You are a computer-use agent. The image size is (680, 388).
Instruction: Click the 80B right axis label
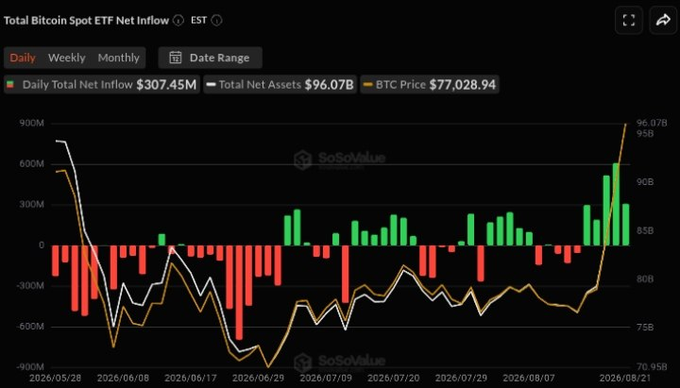tap(644, 279)
